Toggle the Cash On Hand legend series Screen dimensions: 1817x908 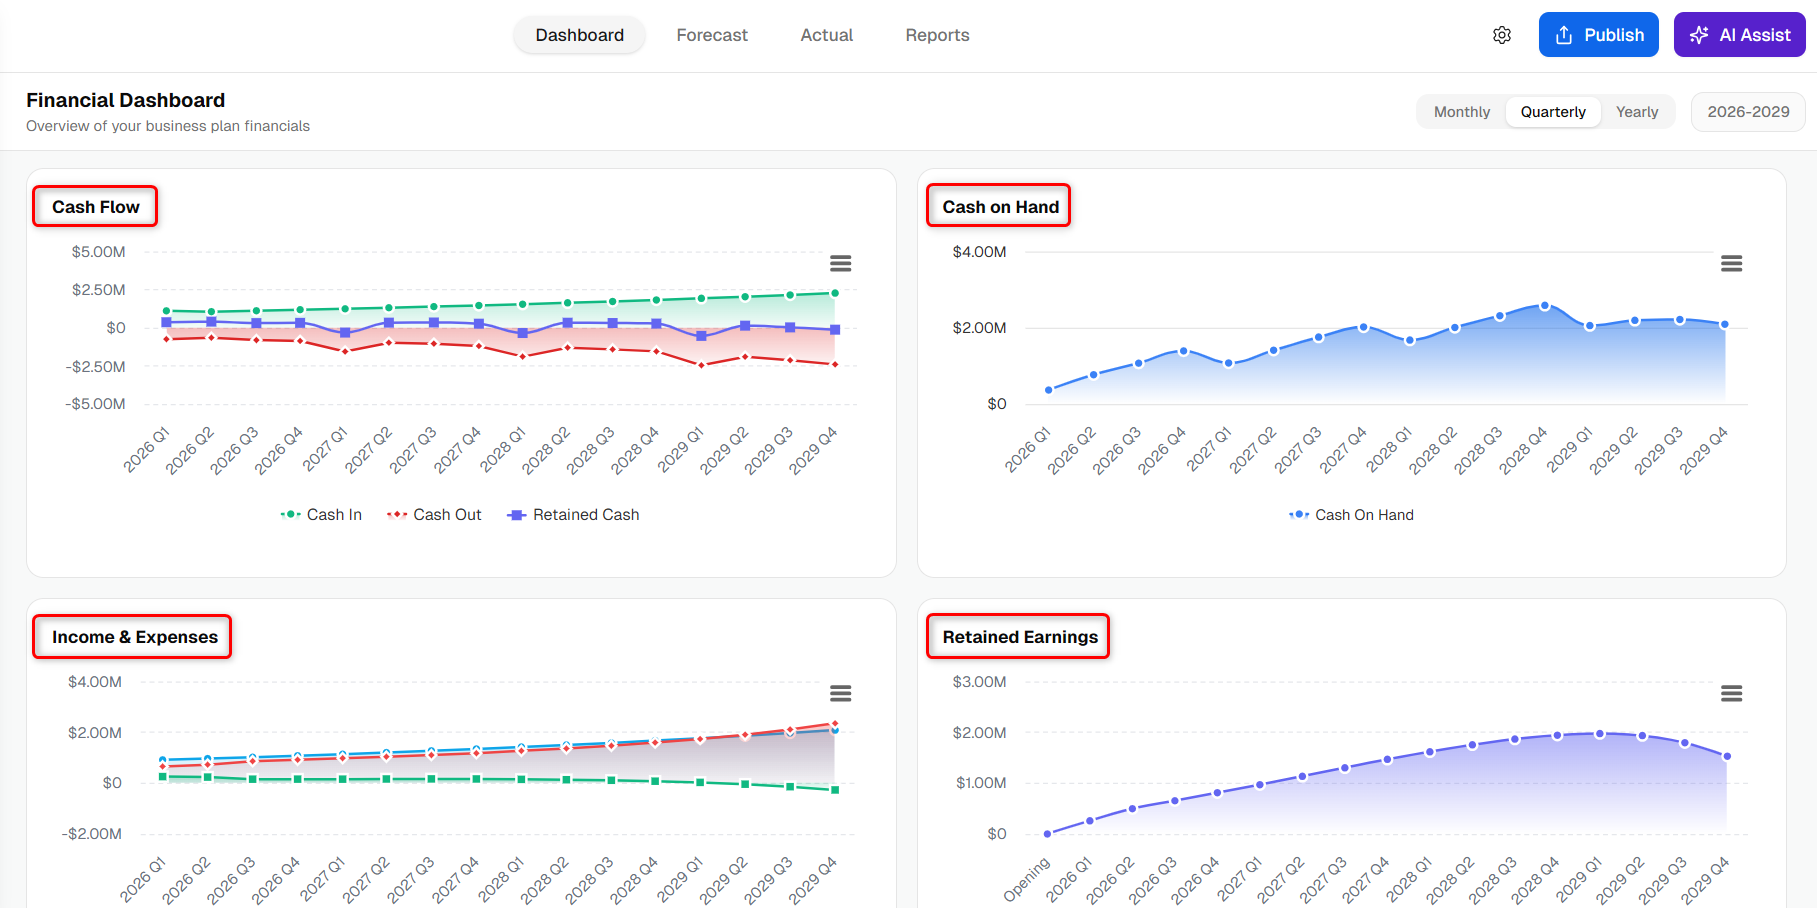[1351, 515]
